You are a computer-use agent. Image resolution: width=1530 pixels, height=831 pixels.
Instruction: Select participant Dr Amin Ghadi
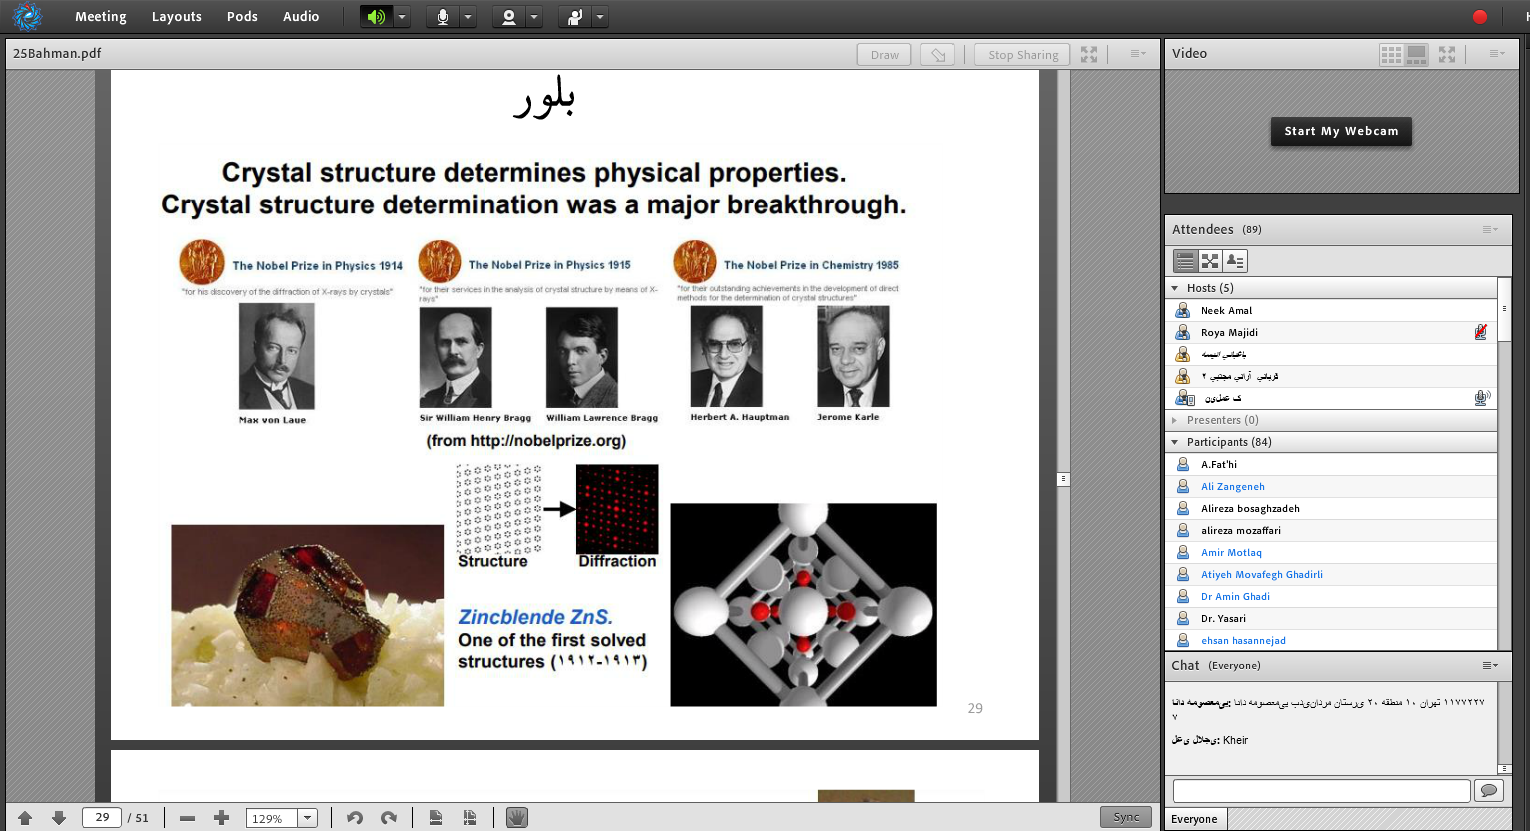(x=1332, y=596)
